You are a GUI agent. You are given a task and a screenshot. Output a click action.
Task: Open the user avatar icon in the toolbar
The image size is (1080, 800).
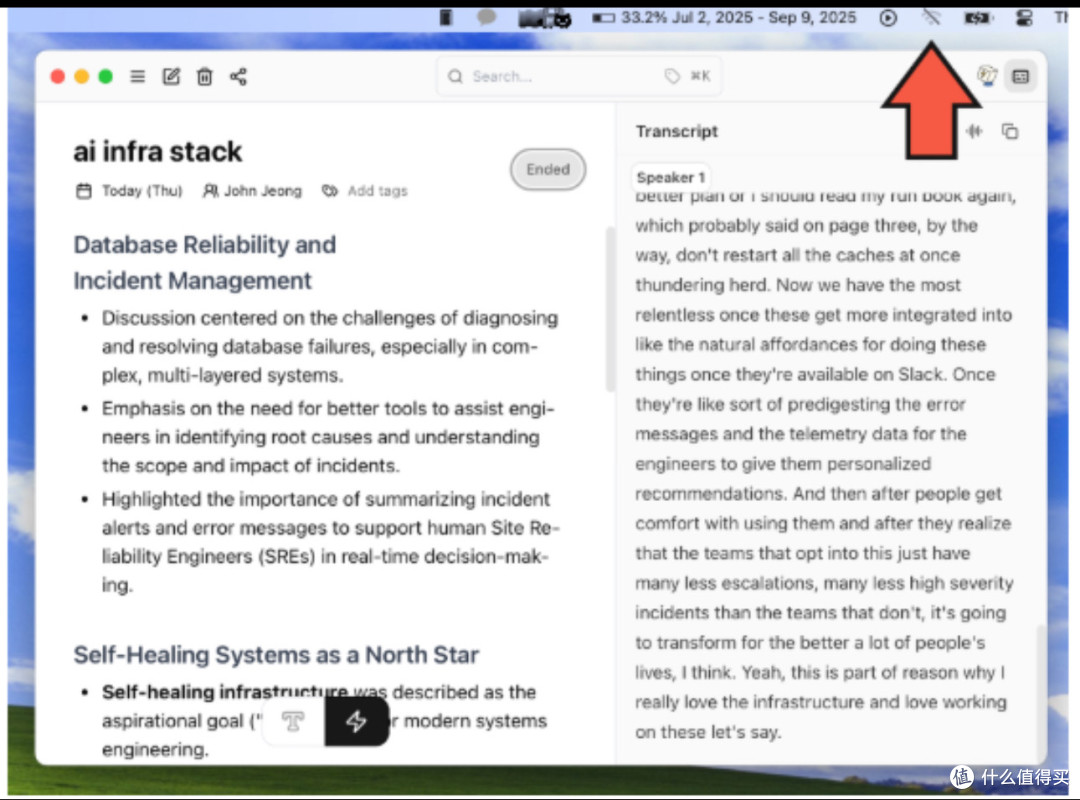click(988, 76)
